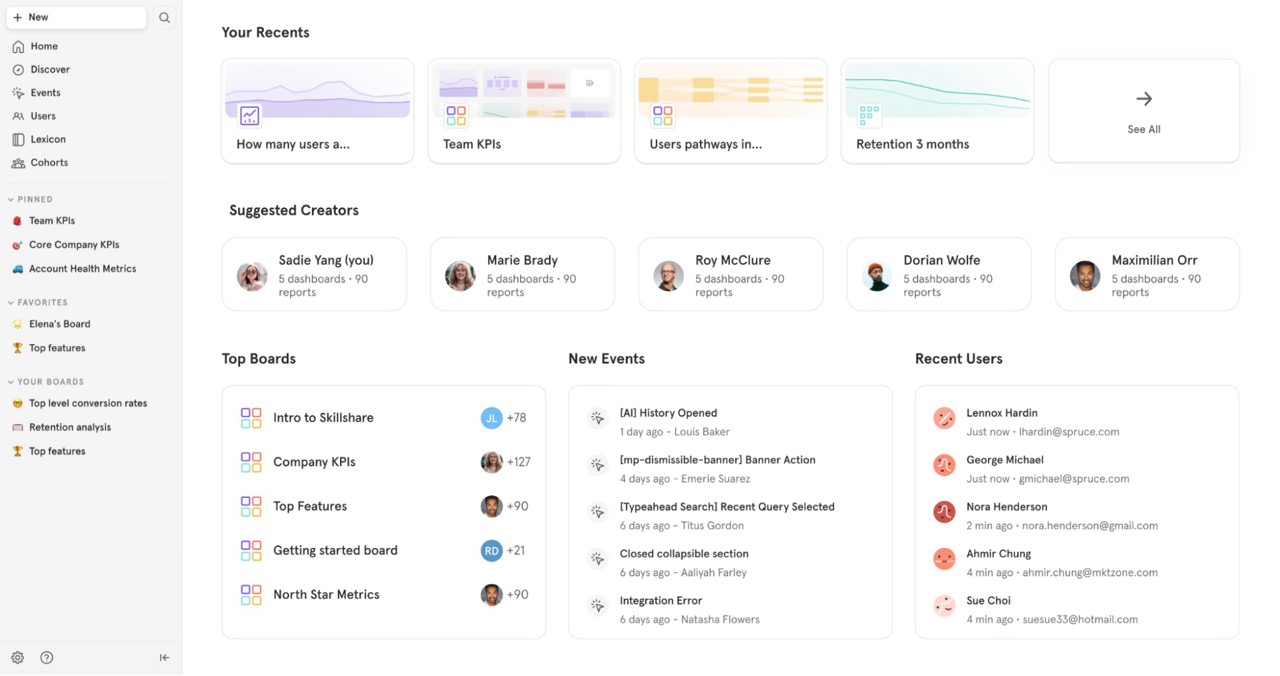1280x676 pixels.
Task: Click the help question mark icon
Action: 47,657
